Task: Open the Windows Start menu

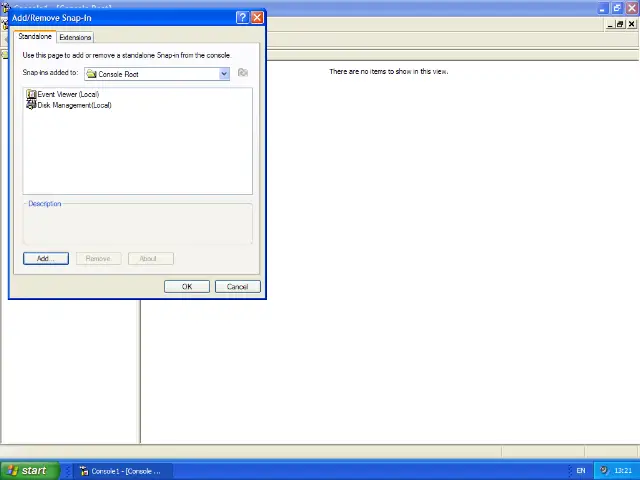Action: click(27, 470)
